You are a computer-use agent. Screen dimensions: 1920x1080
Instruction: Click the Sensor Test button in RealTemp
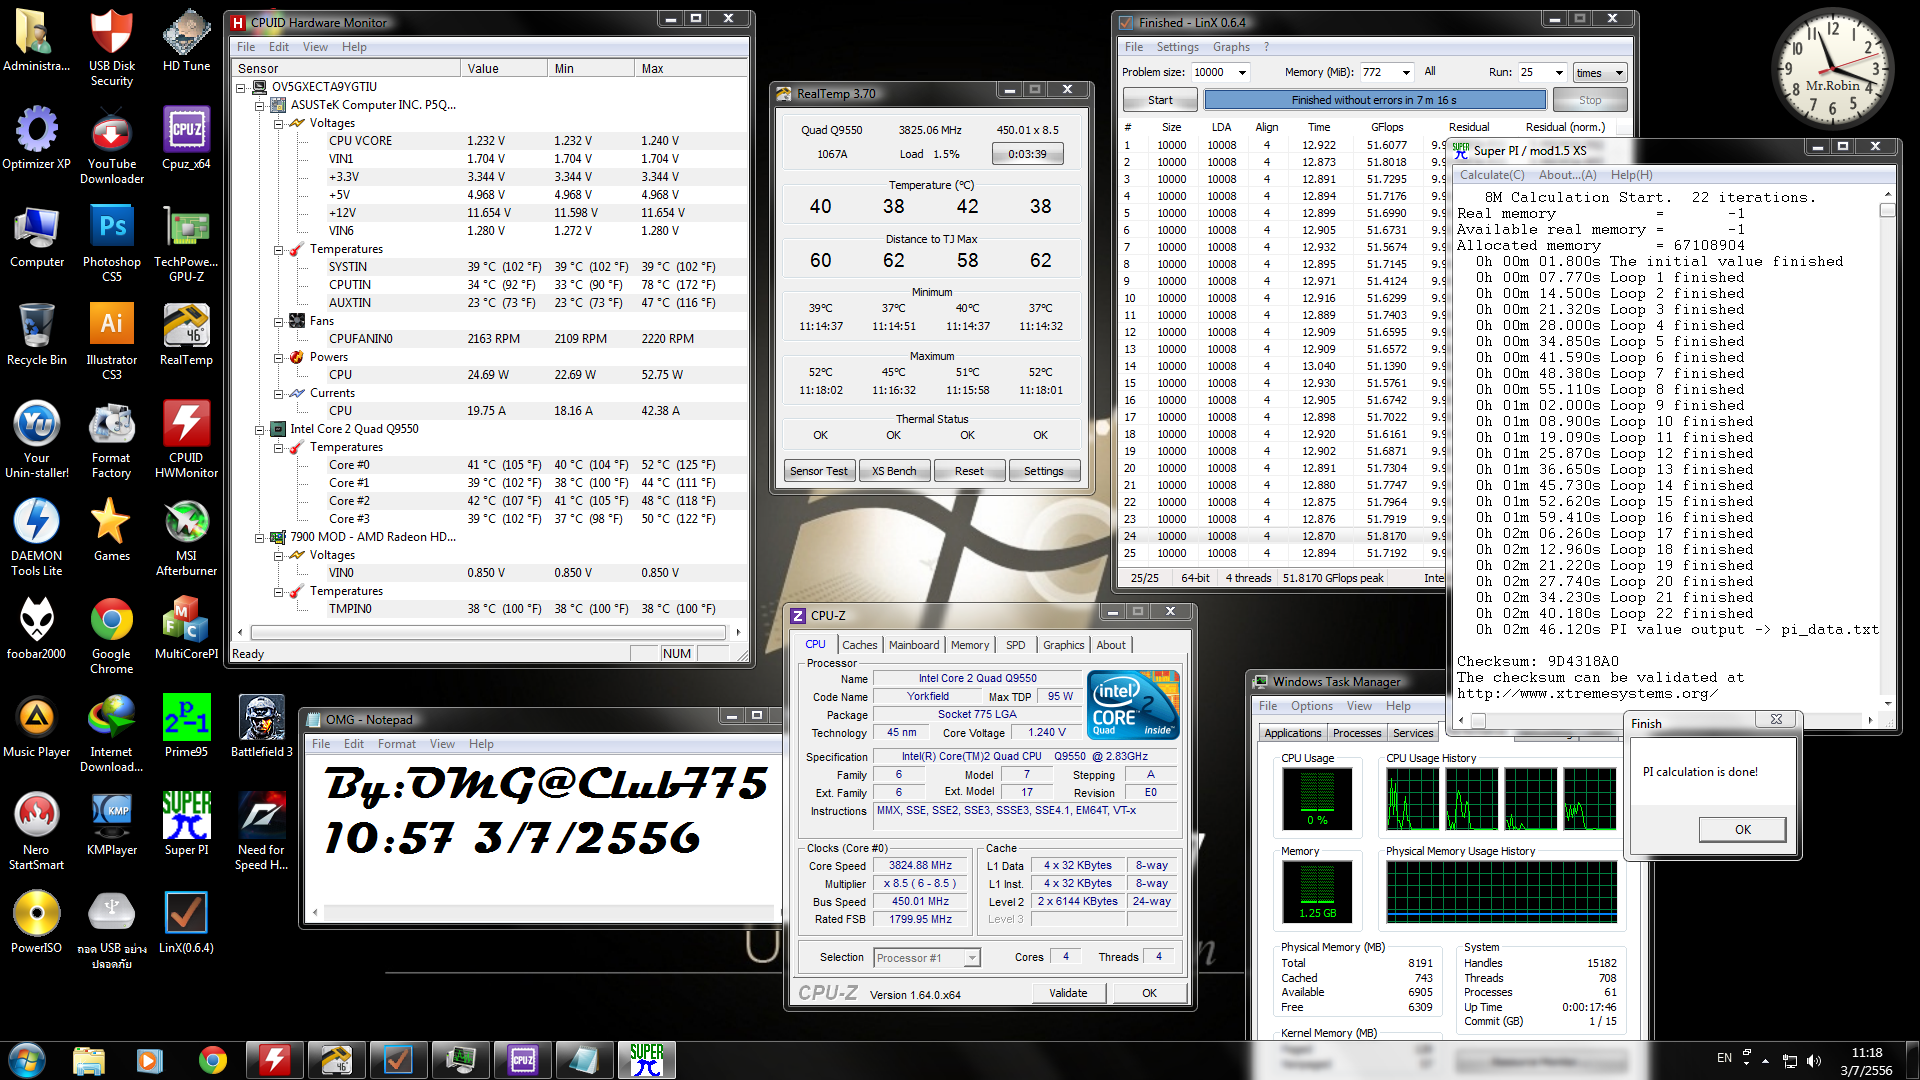(818, 471)
